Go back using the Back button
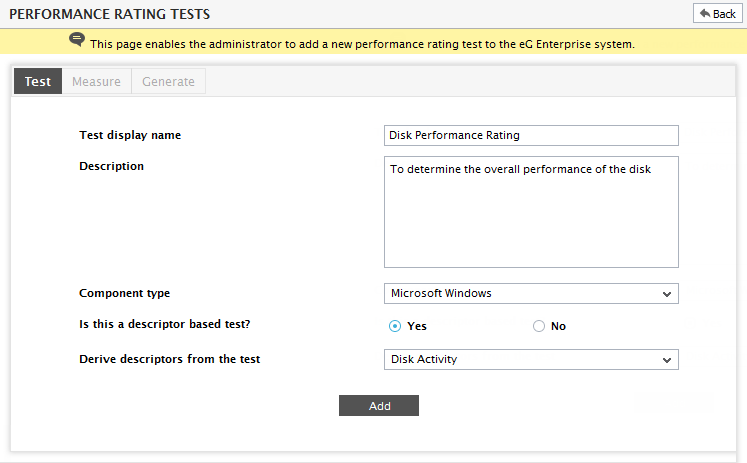Viewport: 747px width, 463px height. click(x=717, y=14)
